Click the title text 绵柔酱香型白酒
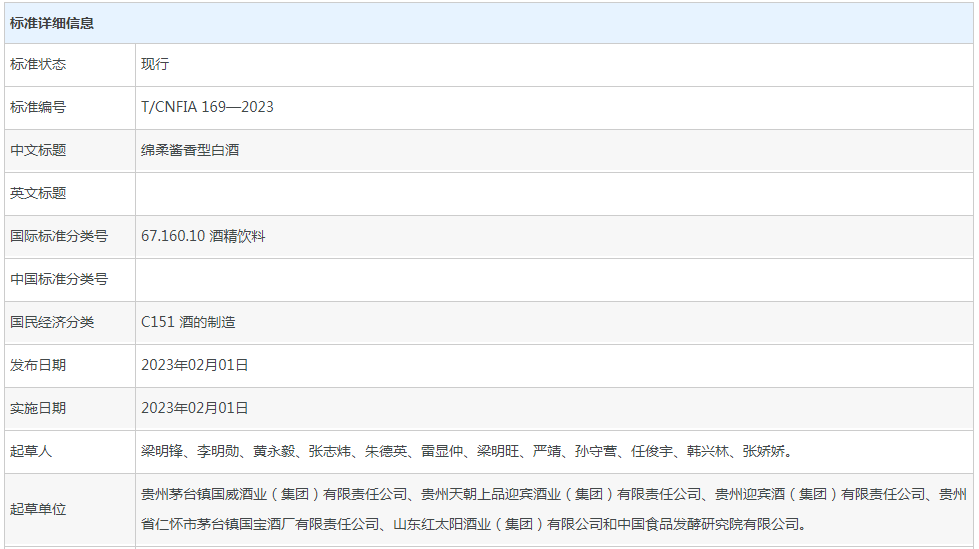979x549 pixels. coord(190,150)
